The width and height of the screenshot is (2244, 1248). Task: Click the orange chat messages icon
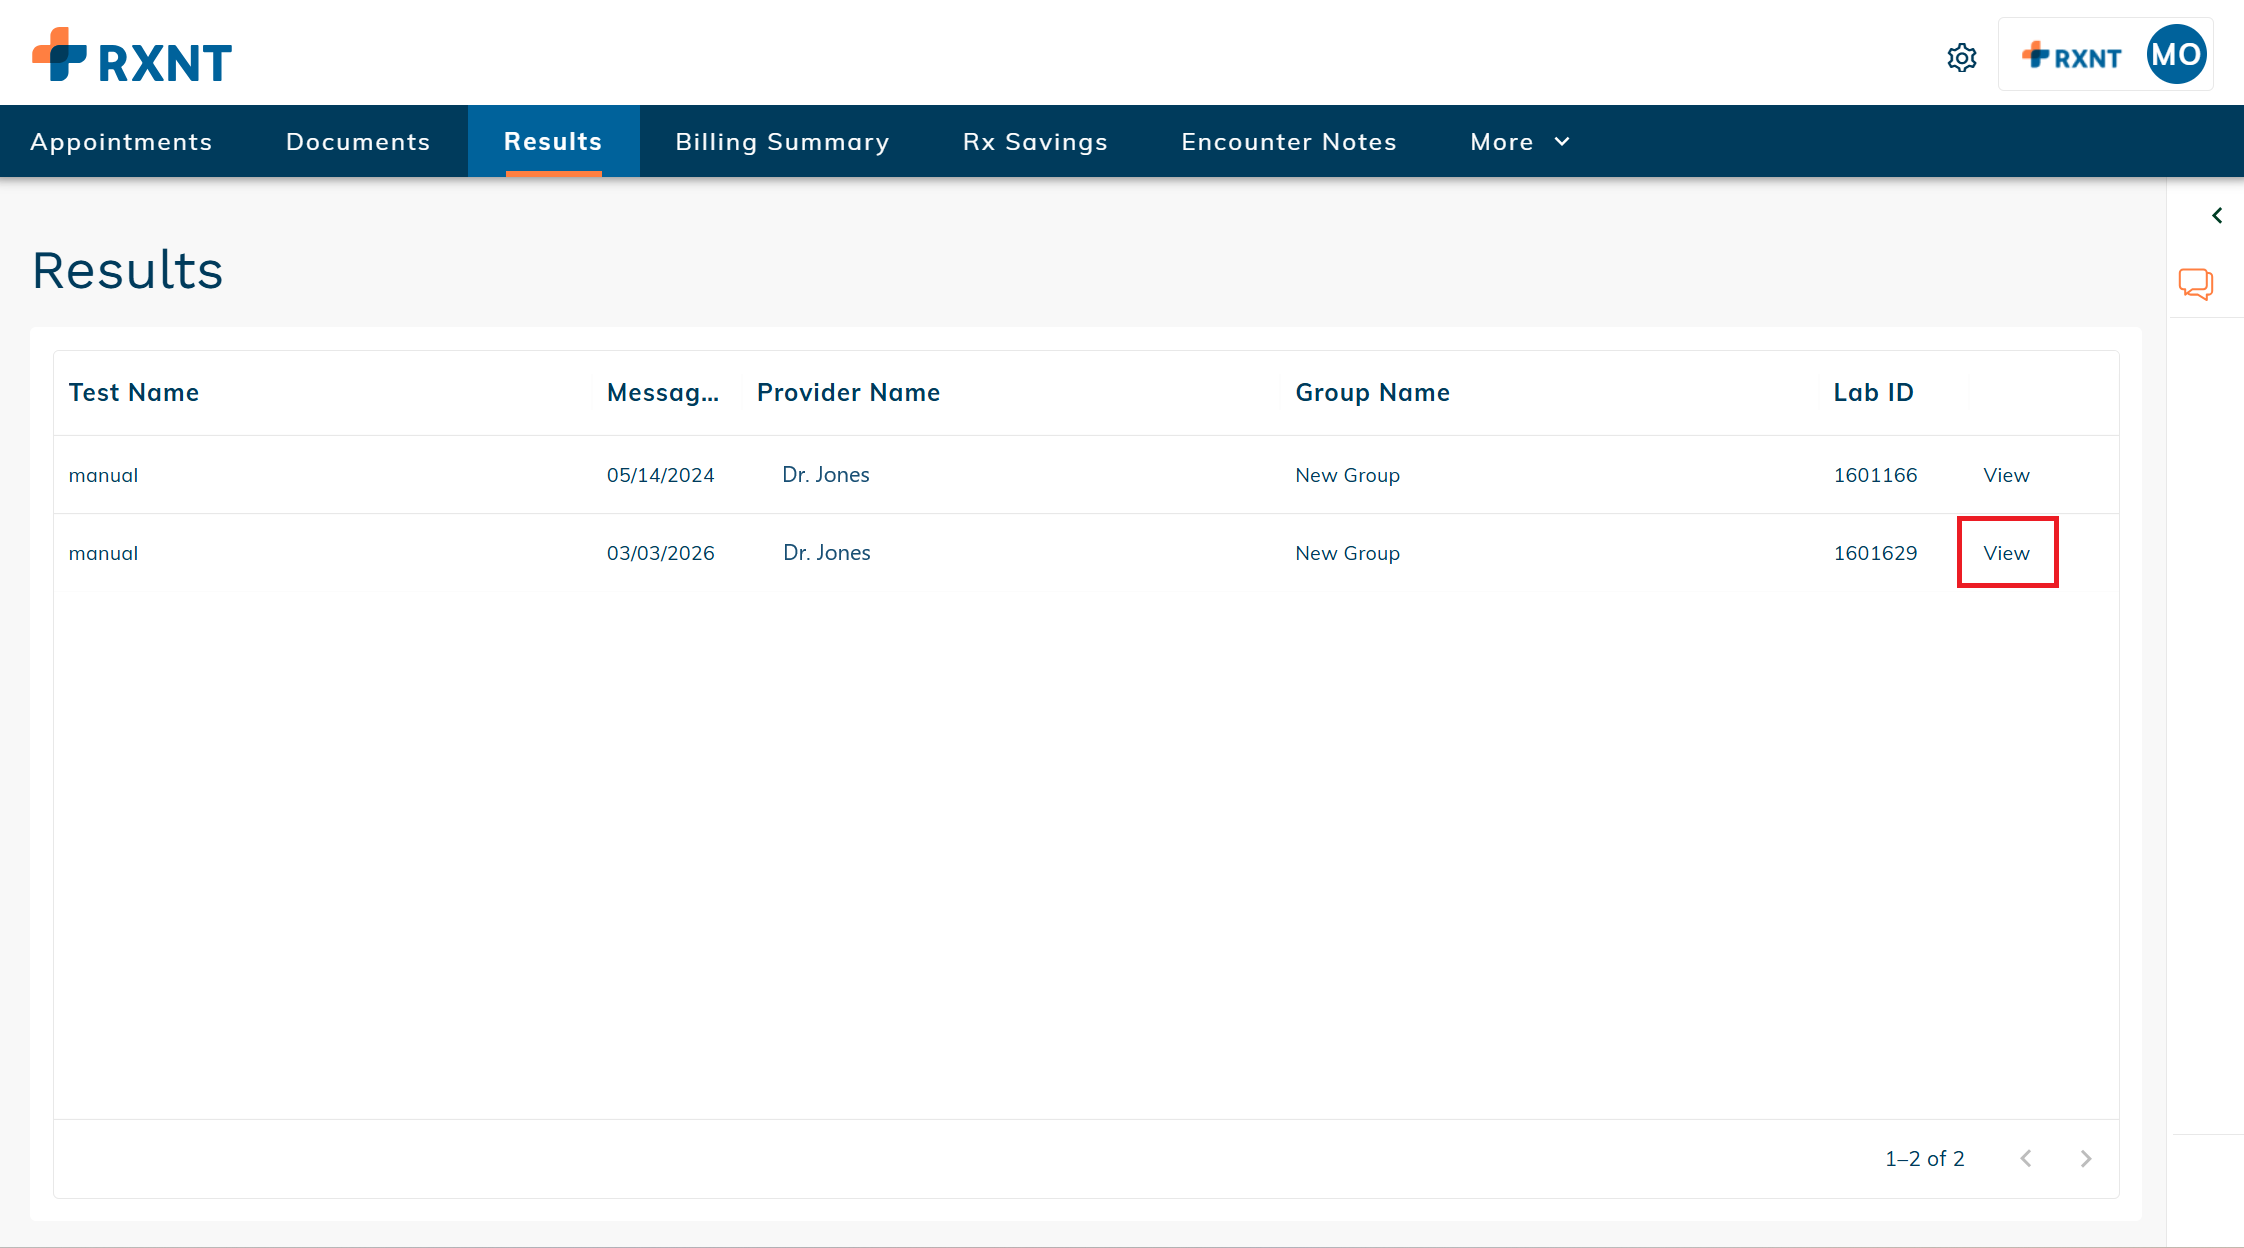2195,284
